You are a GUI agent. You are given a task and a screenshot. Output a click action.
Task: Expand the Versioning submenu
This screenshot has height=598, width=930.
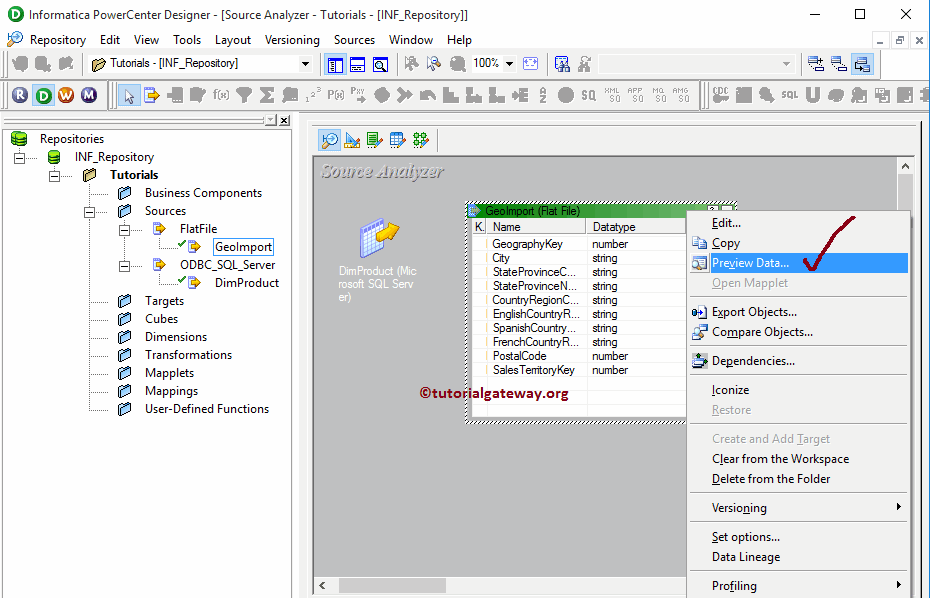pyautogui.click(x=798, y=508)
